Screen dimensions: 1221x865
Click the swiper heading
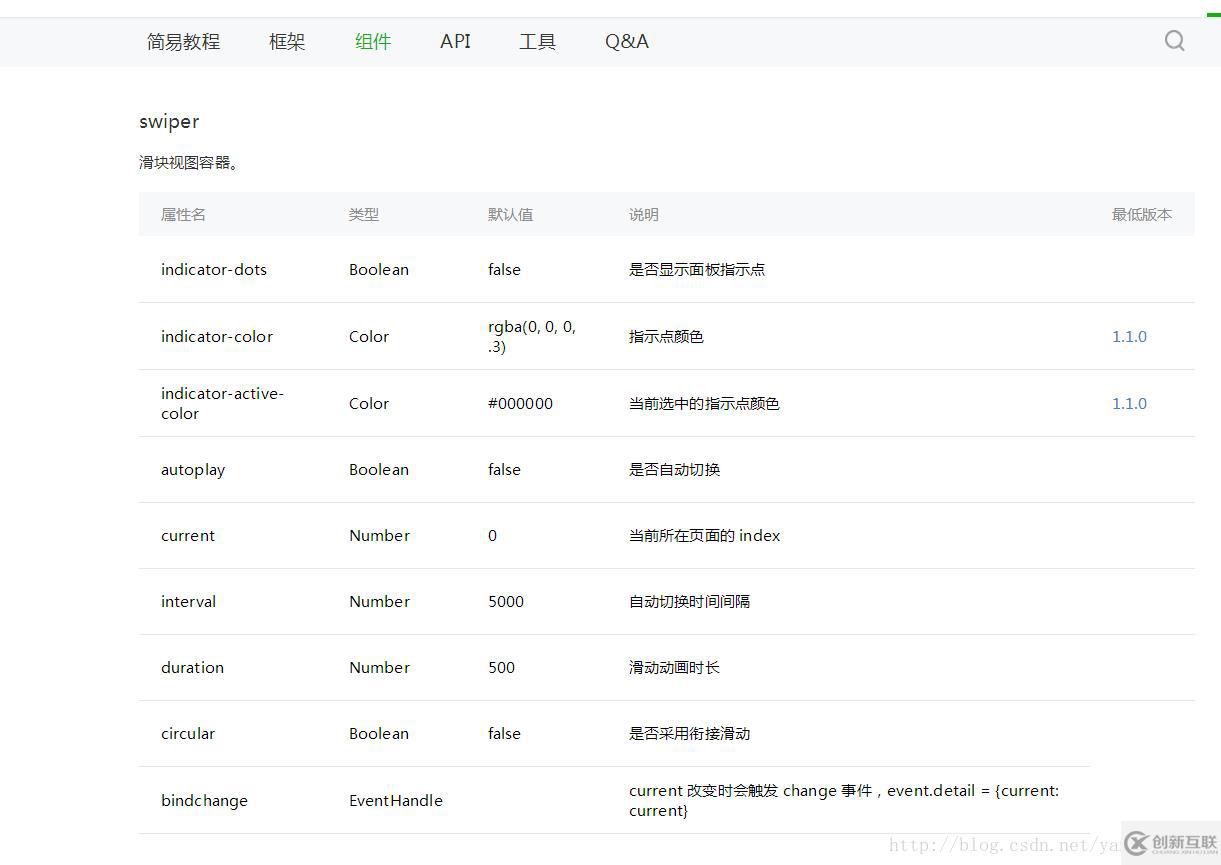[169, 121]
